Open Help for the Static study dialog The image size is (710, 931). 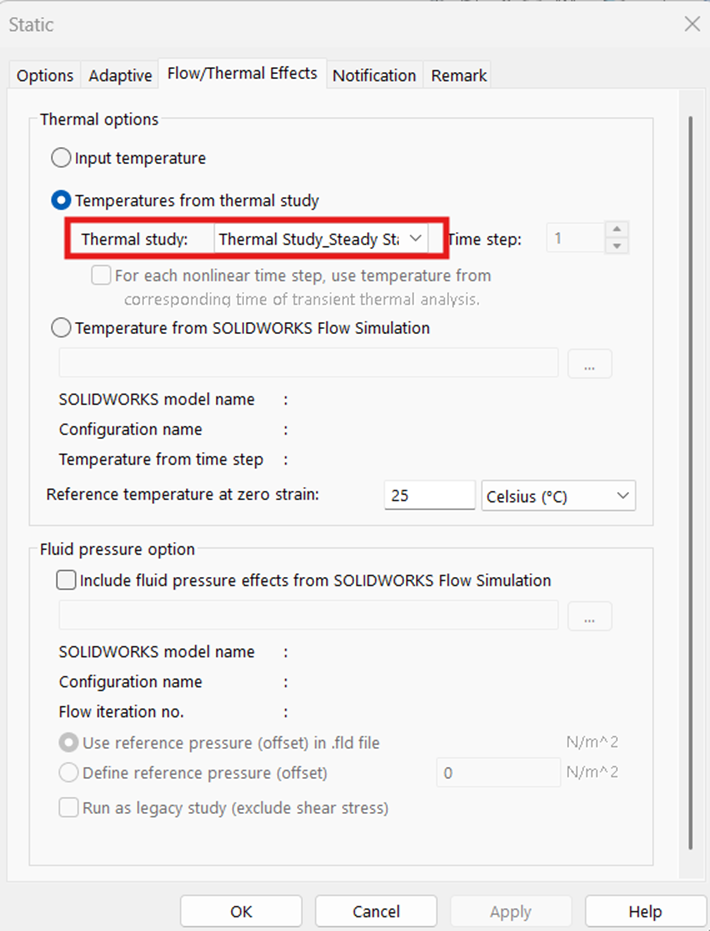(x=644, y=911)
